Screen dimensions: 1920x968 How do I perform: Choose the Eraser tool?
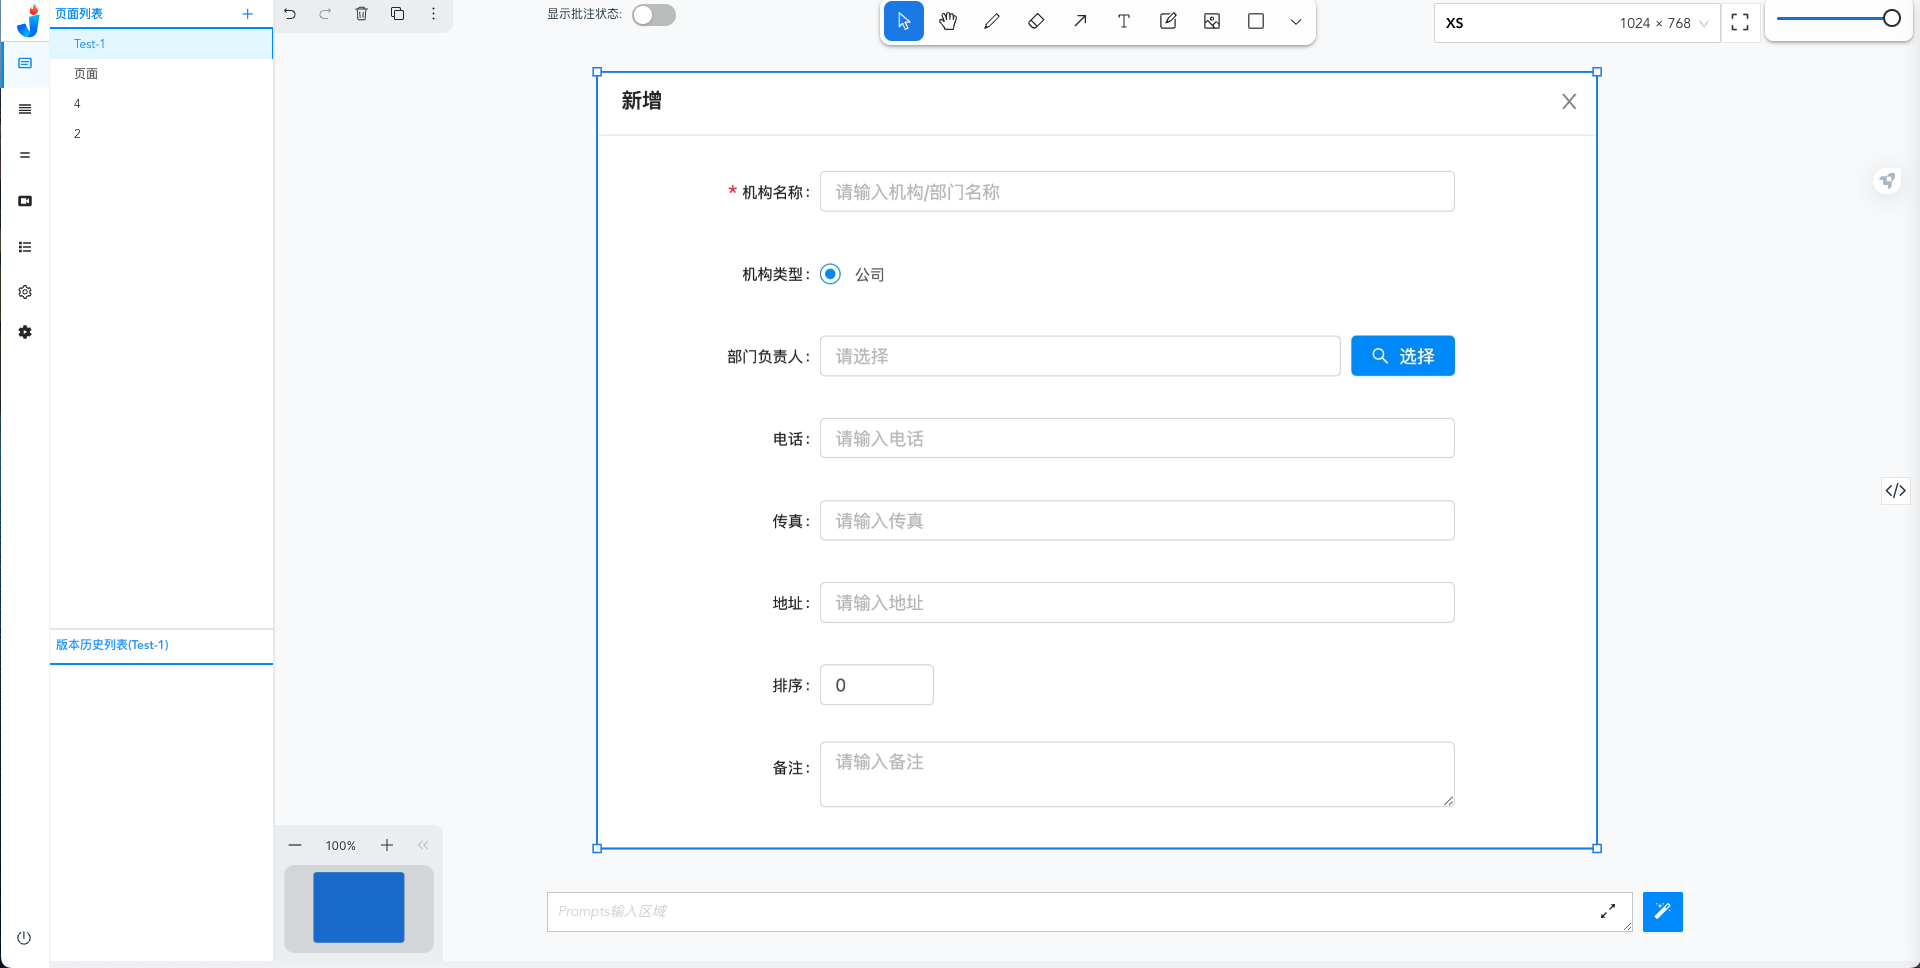1036,21
